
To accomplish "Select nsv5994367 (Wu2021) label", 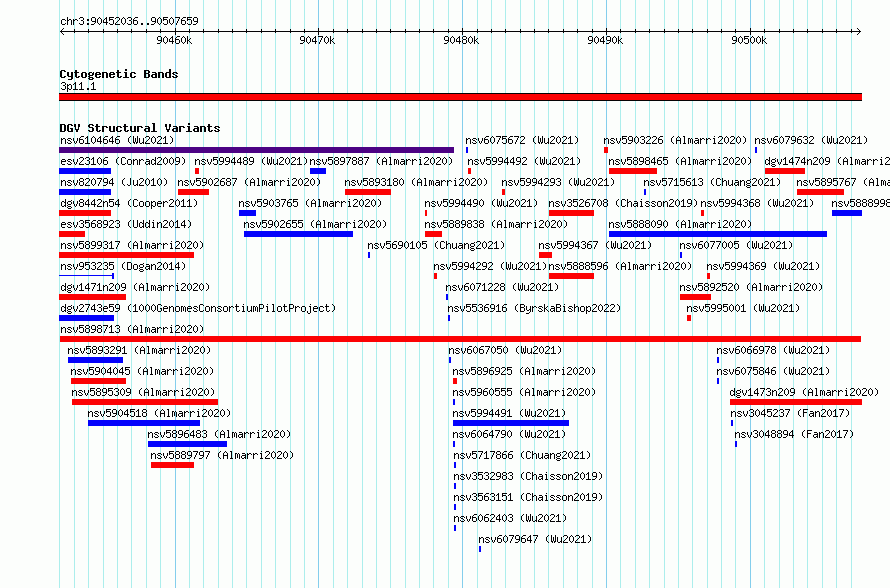I will pyautogui.click(x=595, y=245).
